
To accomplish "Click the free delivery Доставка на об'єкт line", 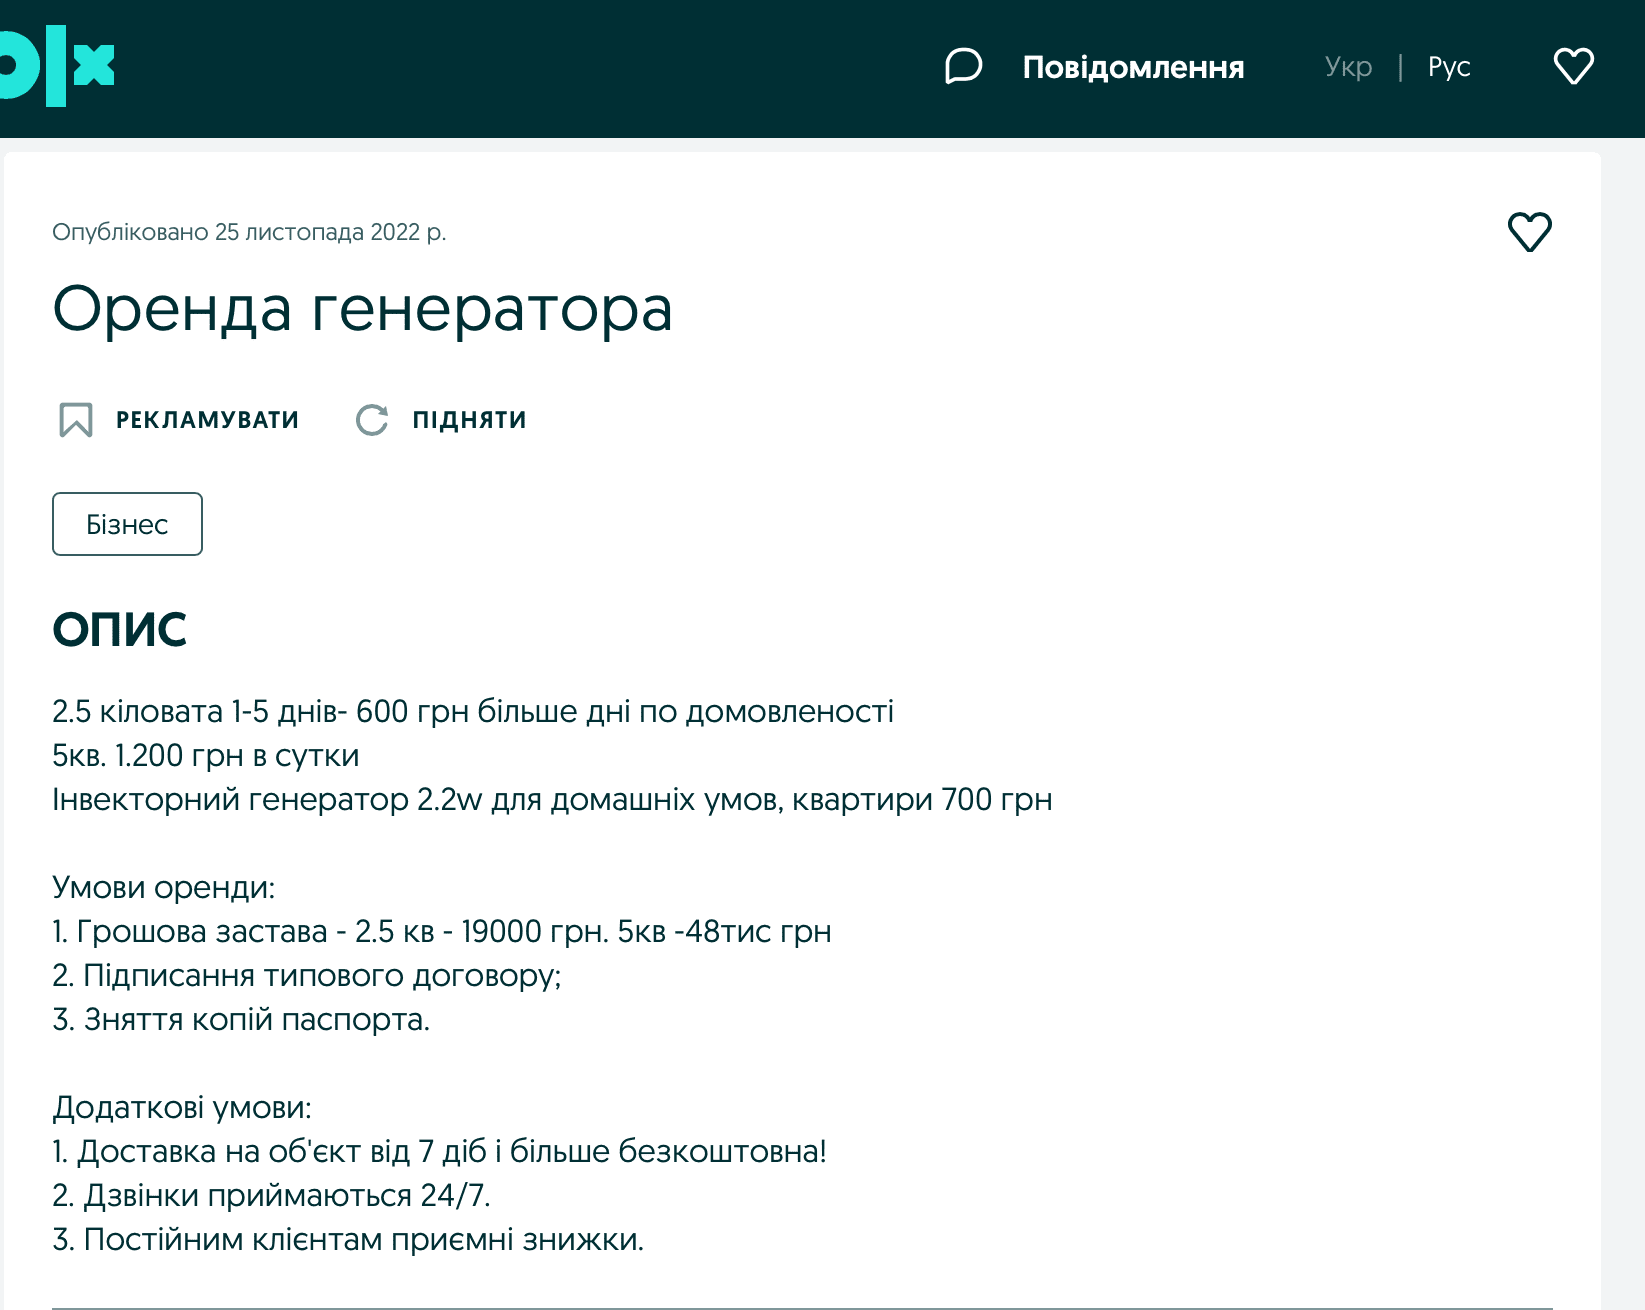I will (439, 1152).
